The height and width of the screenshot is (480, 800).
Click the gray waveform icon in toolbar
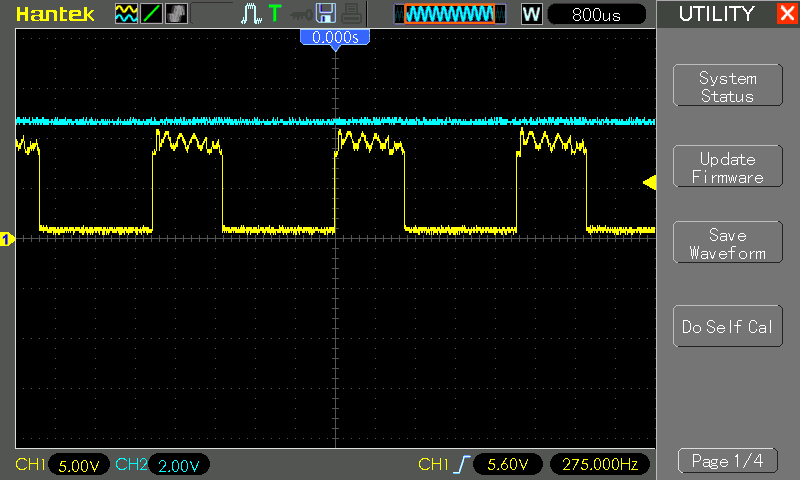(x=174, y=14)
